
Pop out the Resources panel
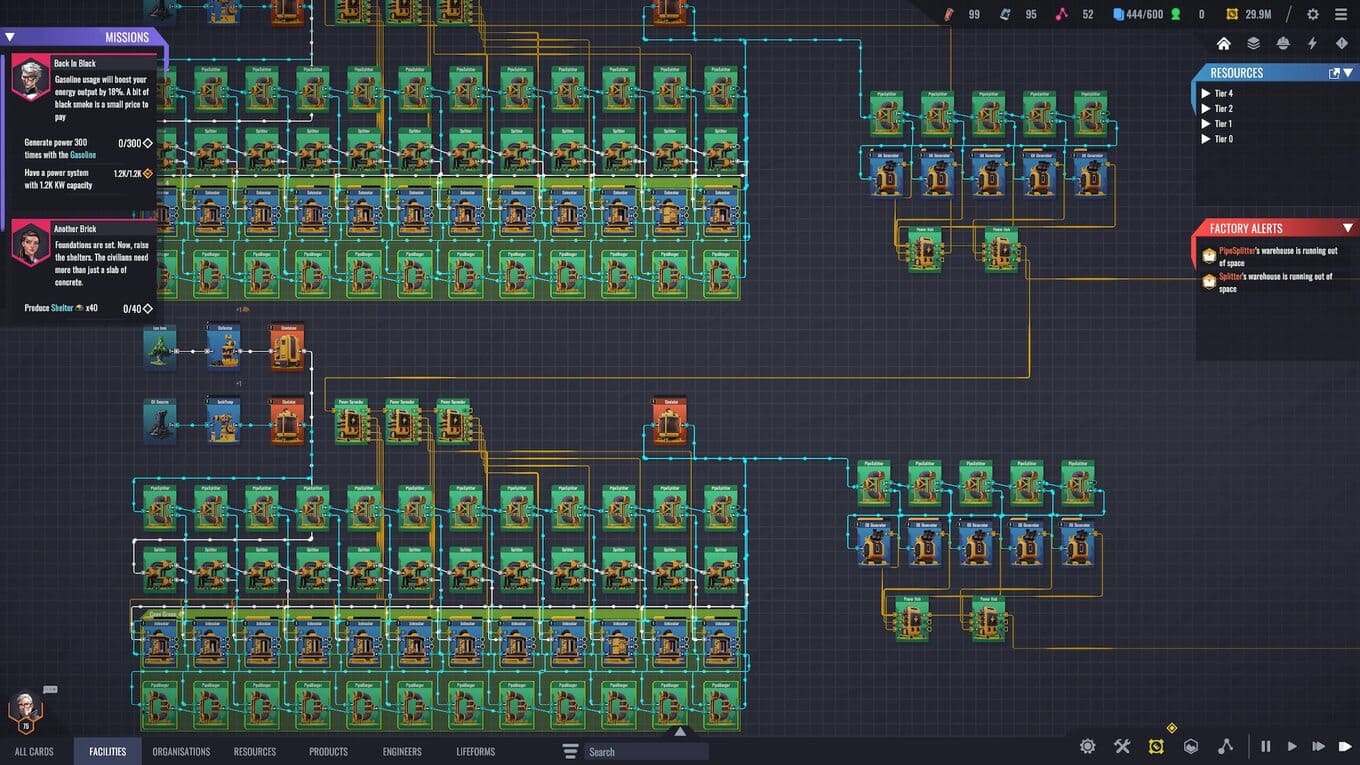(1334, 73)
